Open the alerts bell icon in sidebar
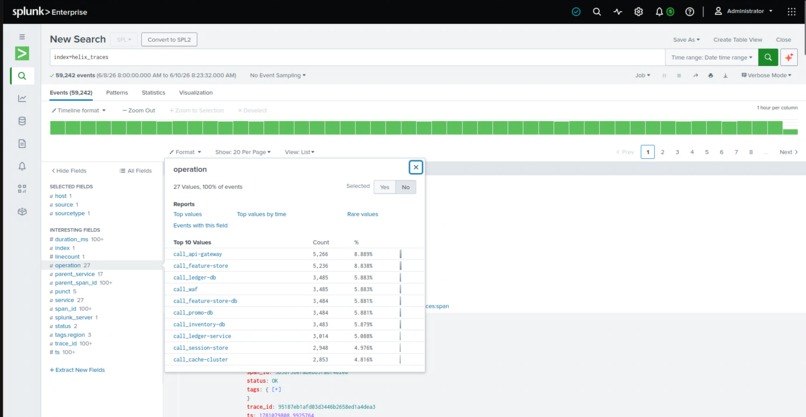806x417 pixels. tap(22, 166)
